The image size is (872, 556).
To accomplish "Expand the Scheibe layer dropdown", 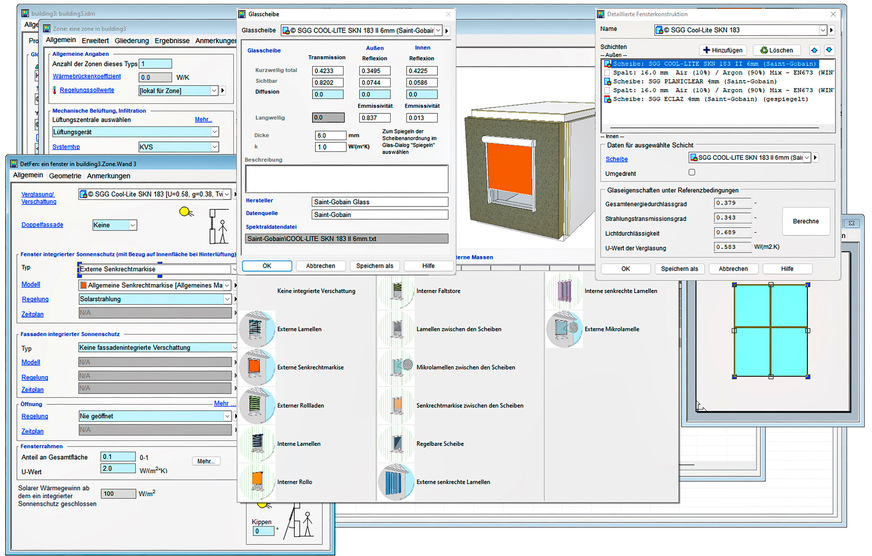I will (807, 158).
